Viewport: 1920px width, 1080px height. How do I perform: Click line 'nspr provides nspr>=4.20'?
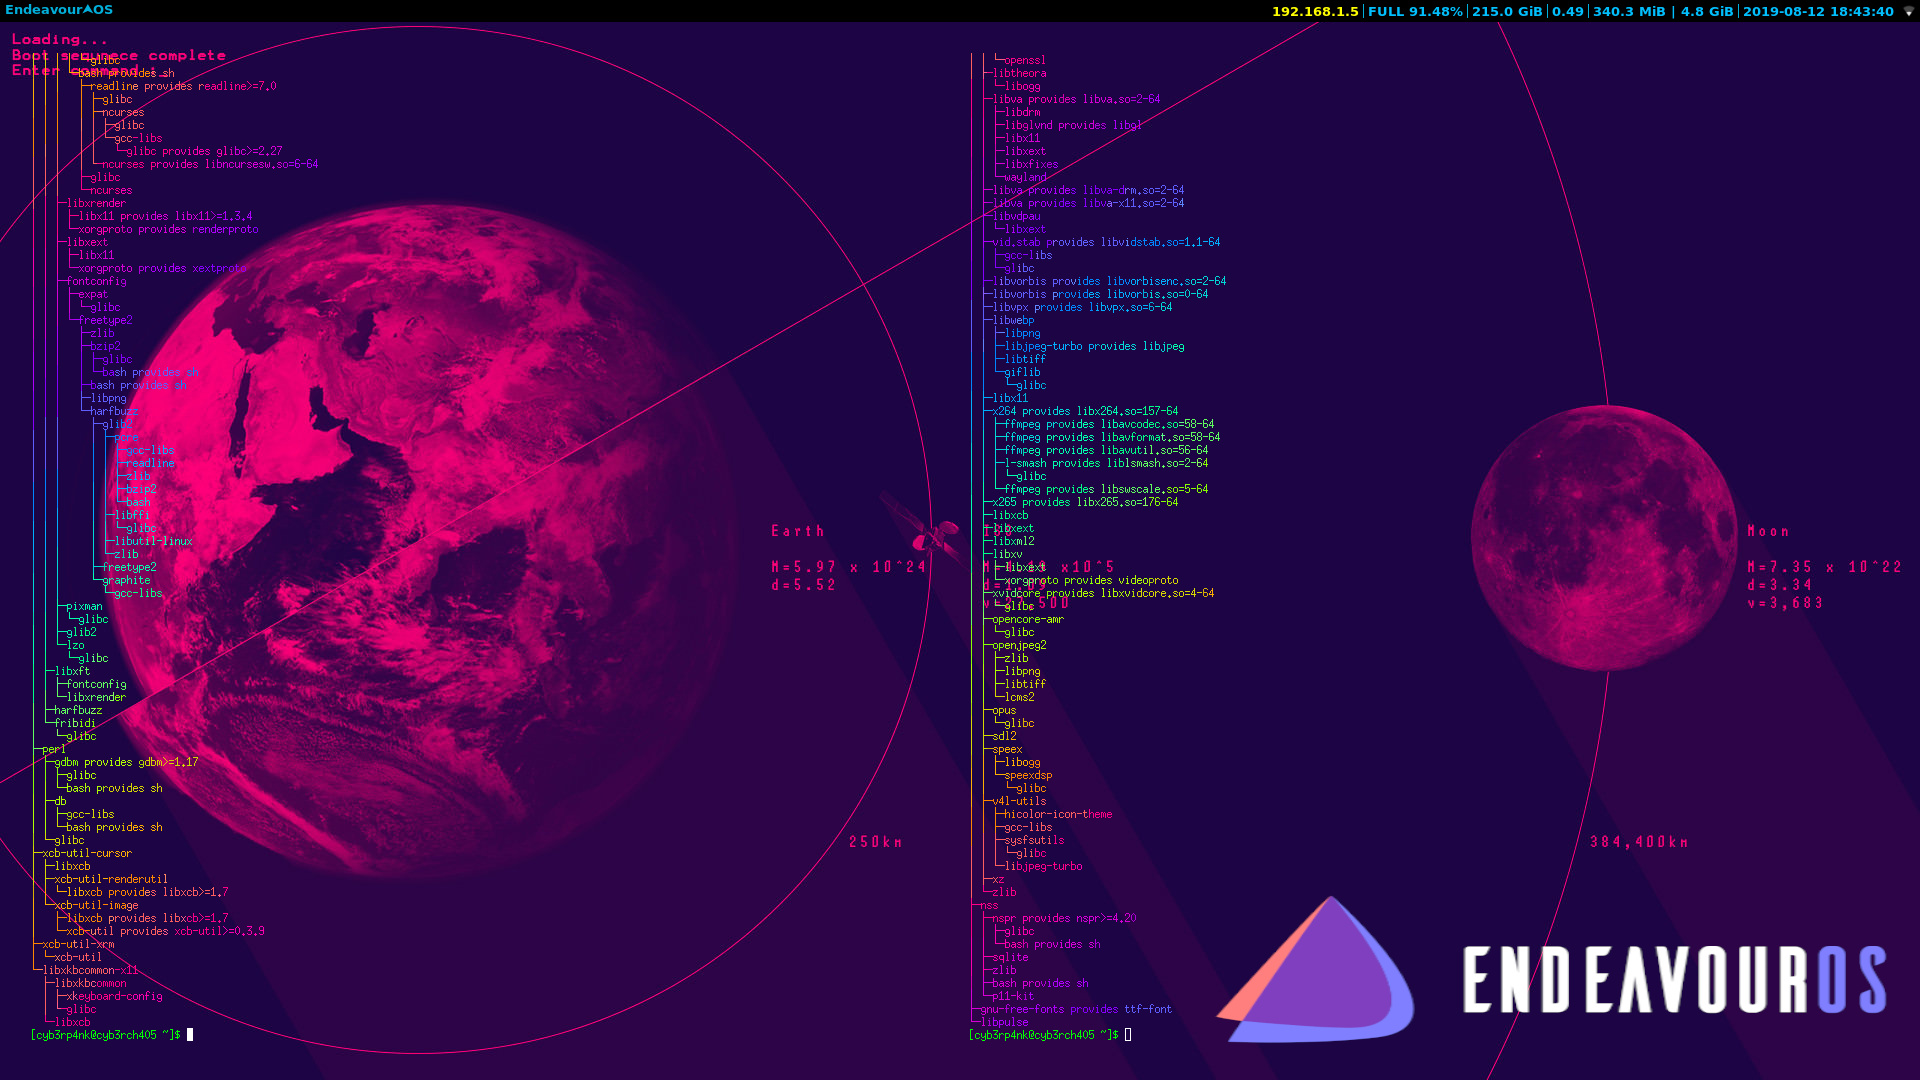pyautogui.click(x=1064, y=918)
